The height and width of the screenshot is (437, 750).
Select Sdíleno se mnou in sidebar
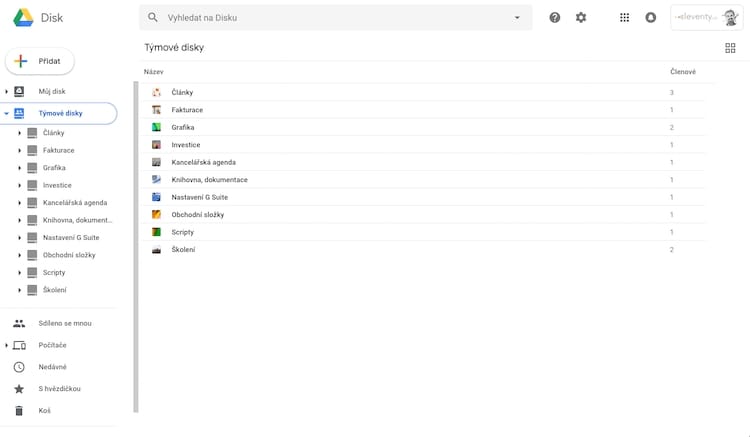(x=64, y=323)
